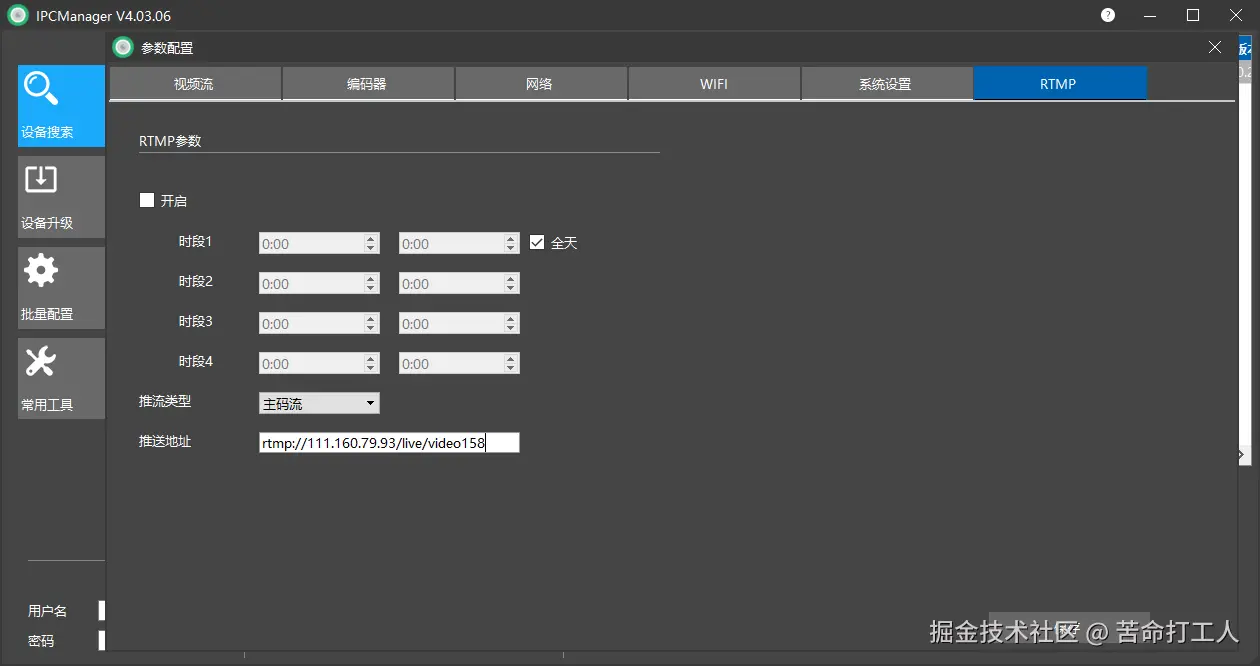Click the 推送地址 label
1260x666 pixels.
point(165,441)
